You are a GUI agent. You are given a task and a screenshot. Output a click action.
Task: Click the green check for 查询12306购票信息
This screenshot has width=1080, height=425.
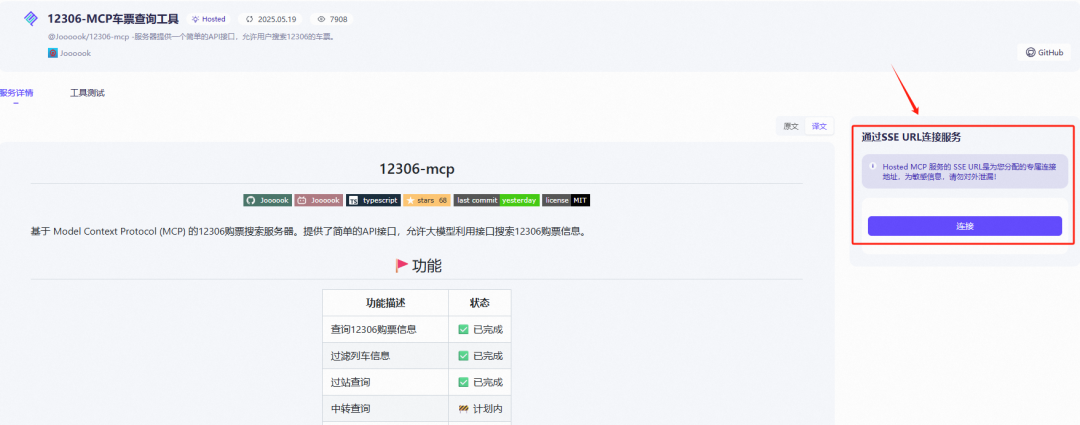tap(464, 329)
